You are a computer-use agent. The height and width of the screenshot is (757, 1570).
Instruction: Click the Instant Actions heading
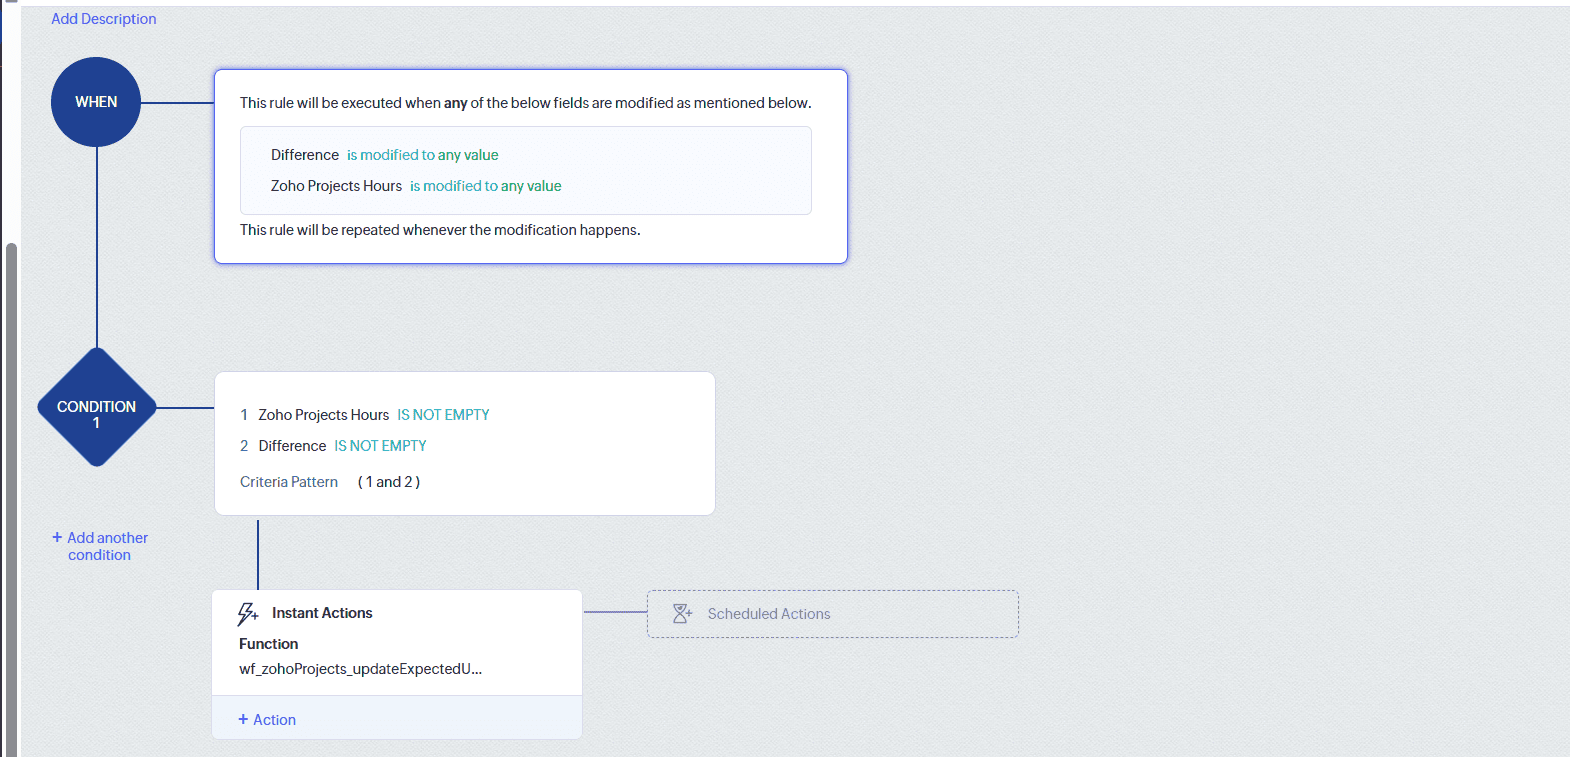(x=322, y=613)
